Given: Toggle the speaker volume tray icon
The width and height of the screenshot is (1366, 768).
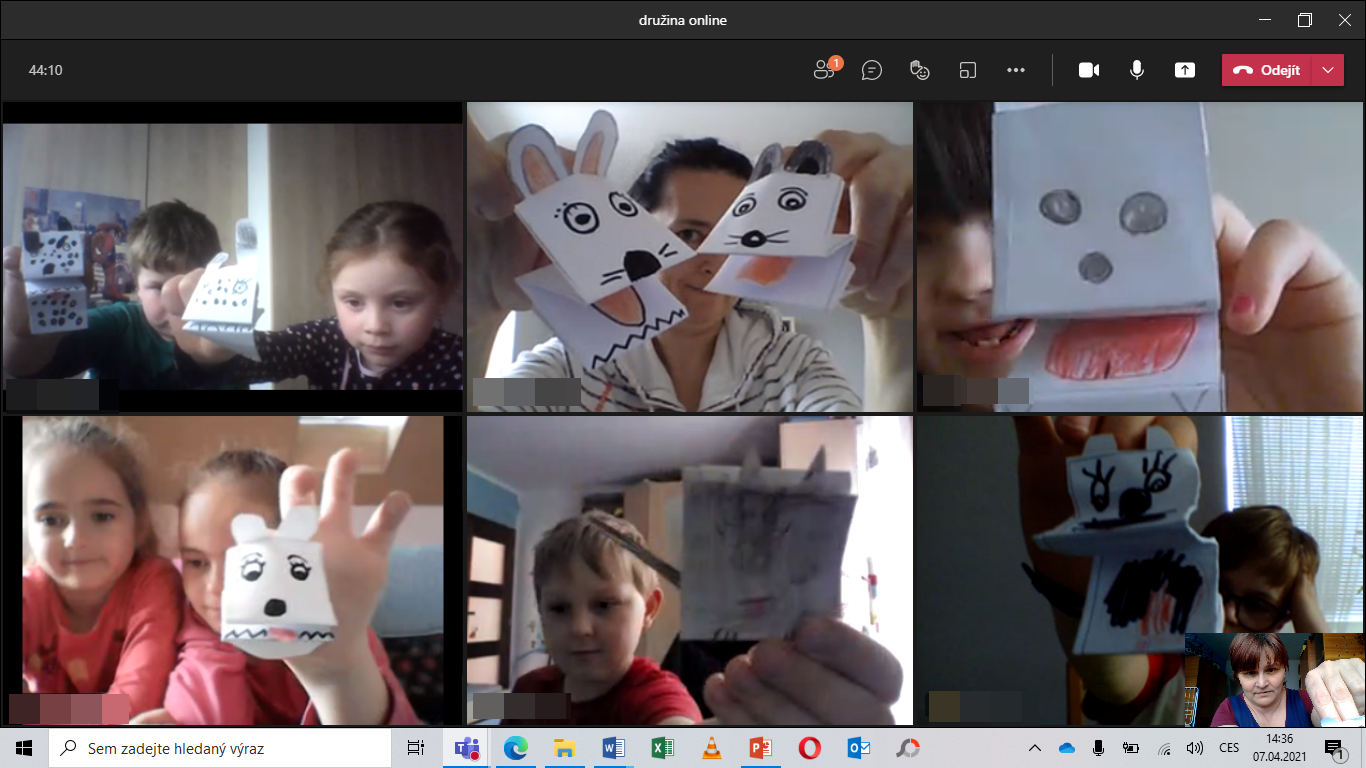Looking at the screenshot, I should coord(1194,748).
